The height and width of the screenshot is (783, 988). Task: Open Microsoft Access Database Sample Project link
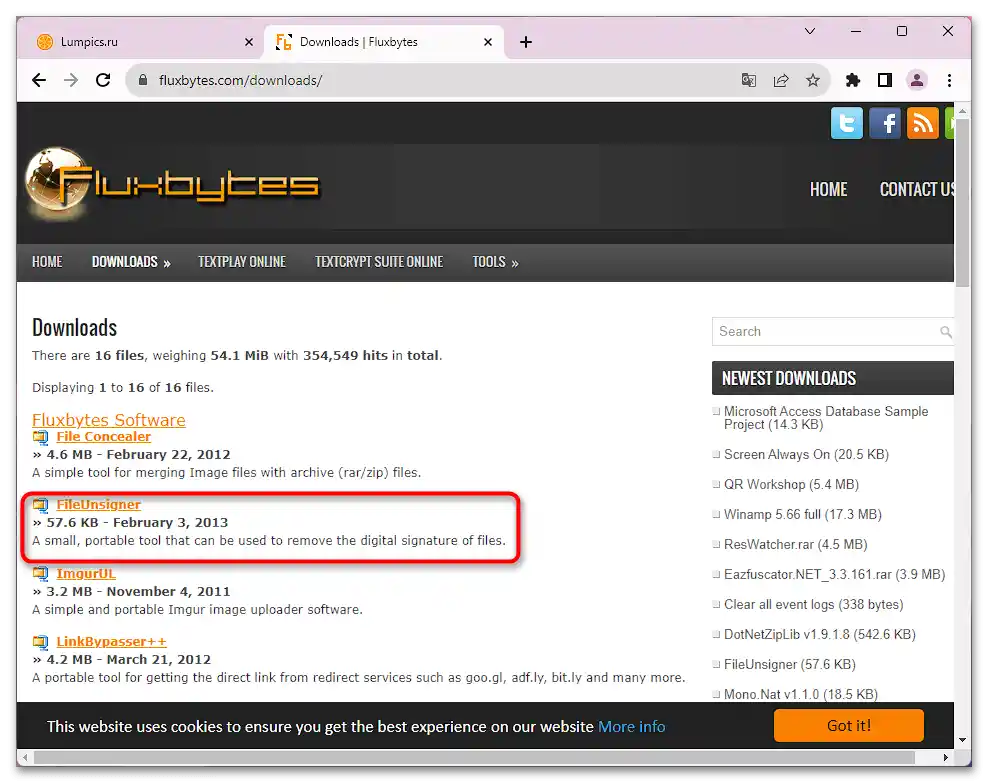(826, 418)
